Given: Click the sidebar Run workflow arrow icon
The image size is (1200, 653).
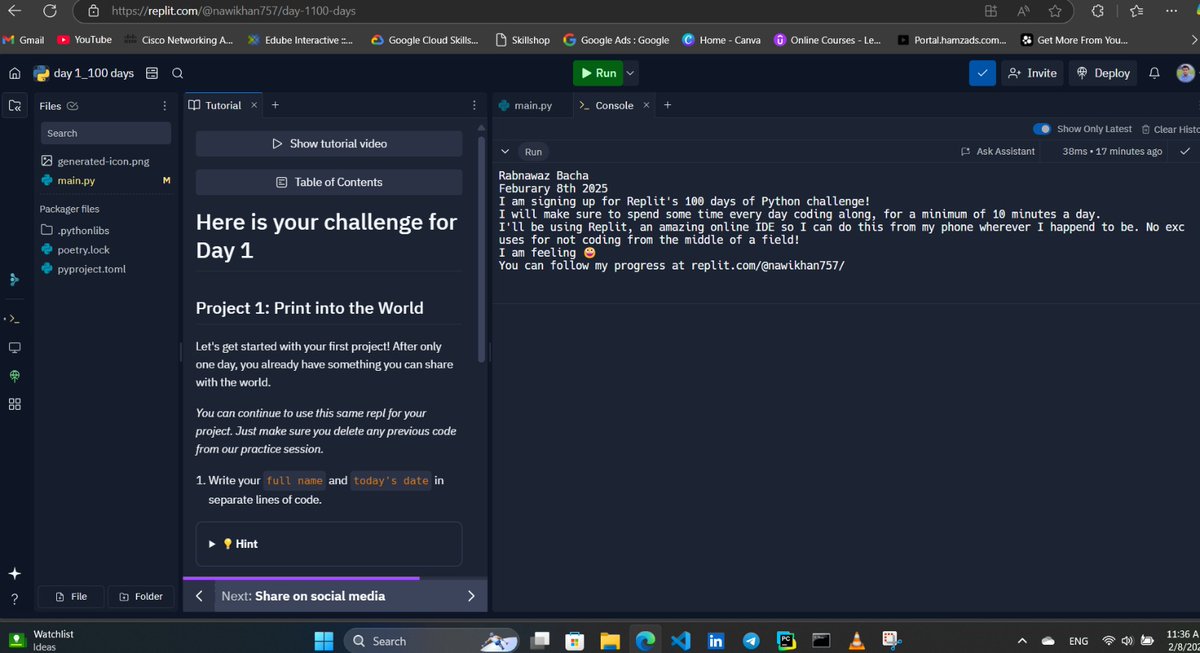Looking at the screenshot, I should click(14, 280).
